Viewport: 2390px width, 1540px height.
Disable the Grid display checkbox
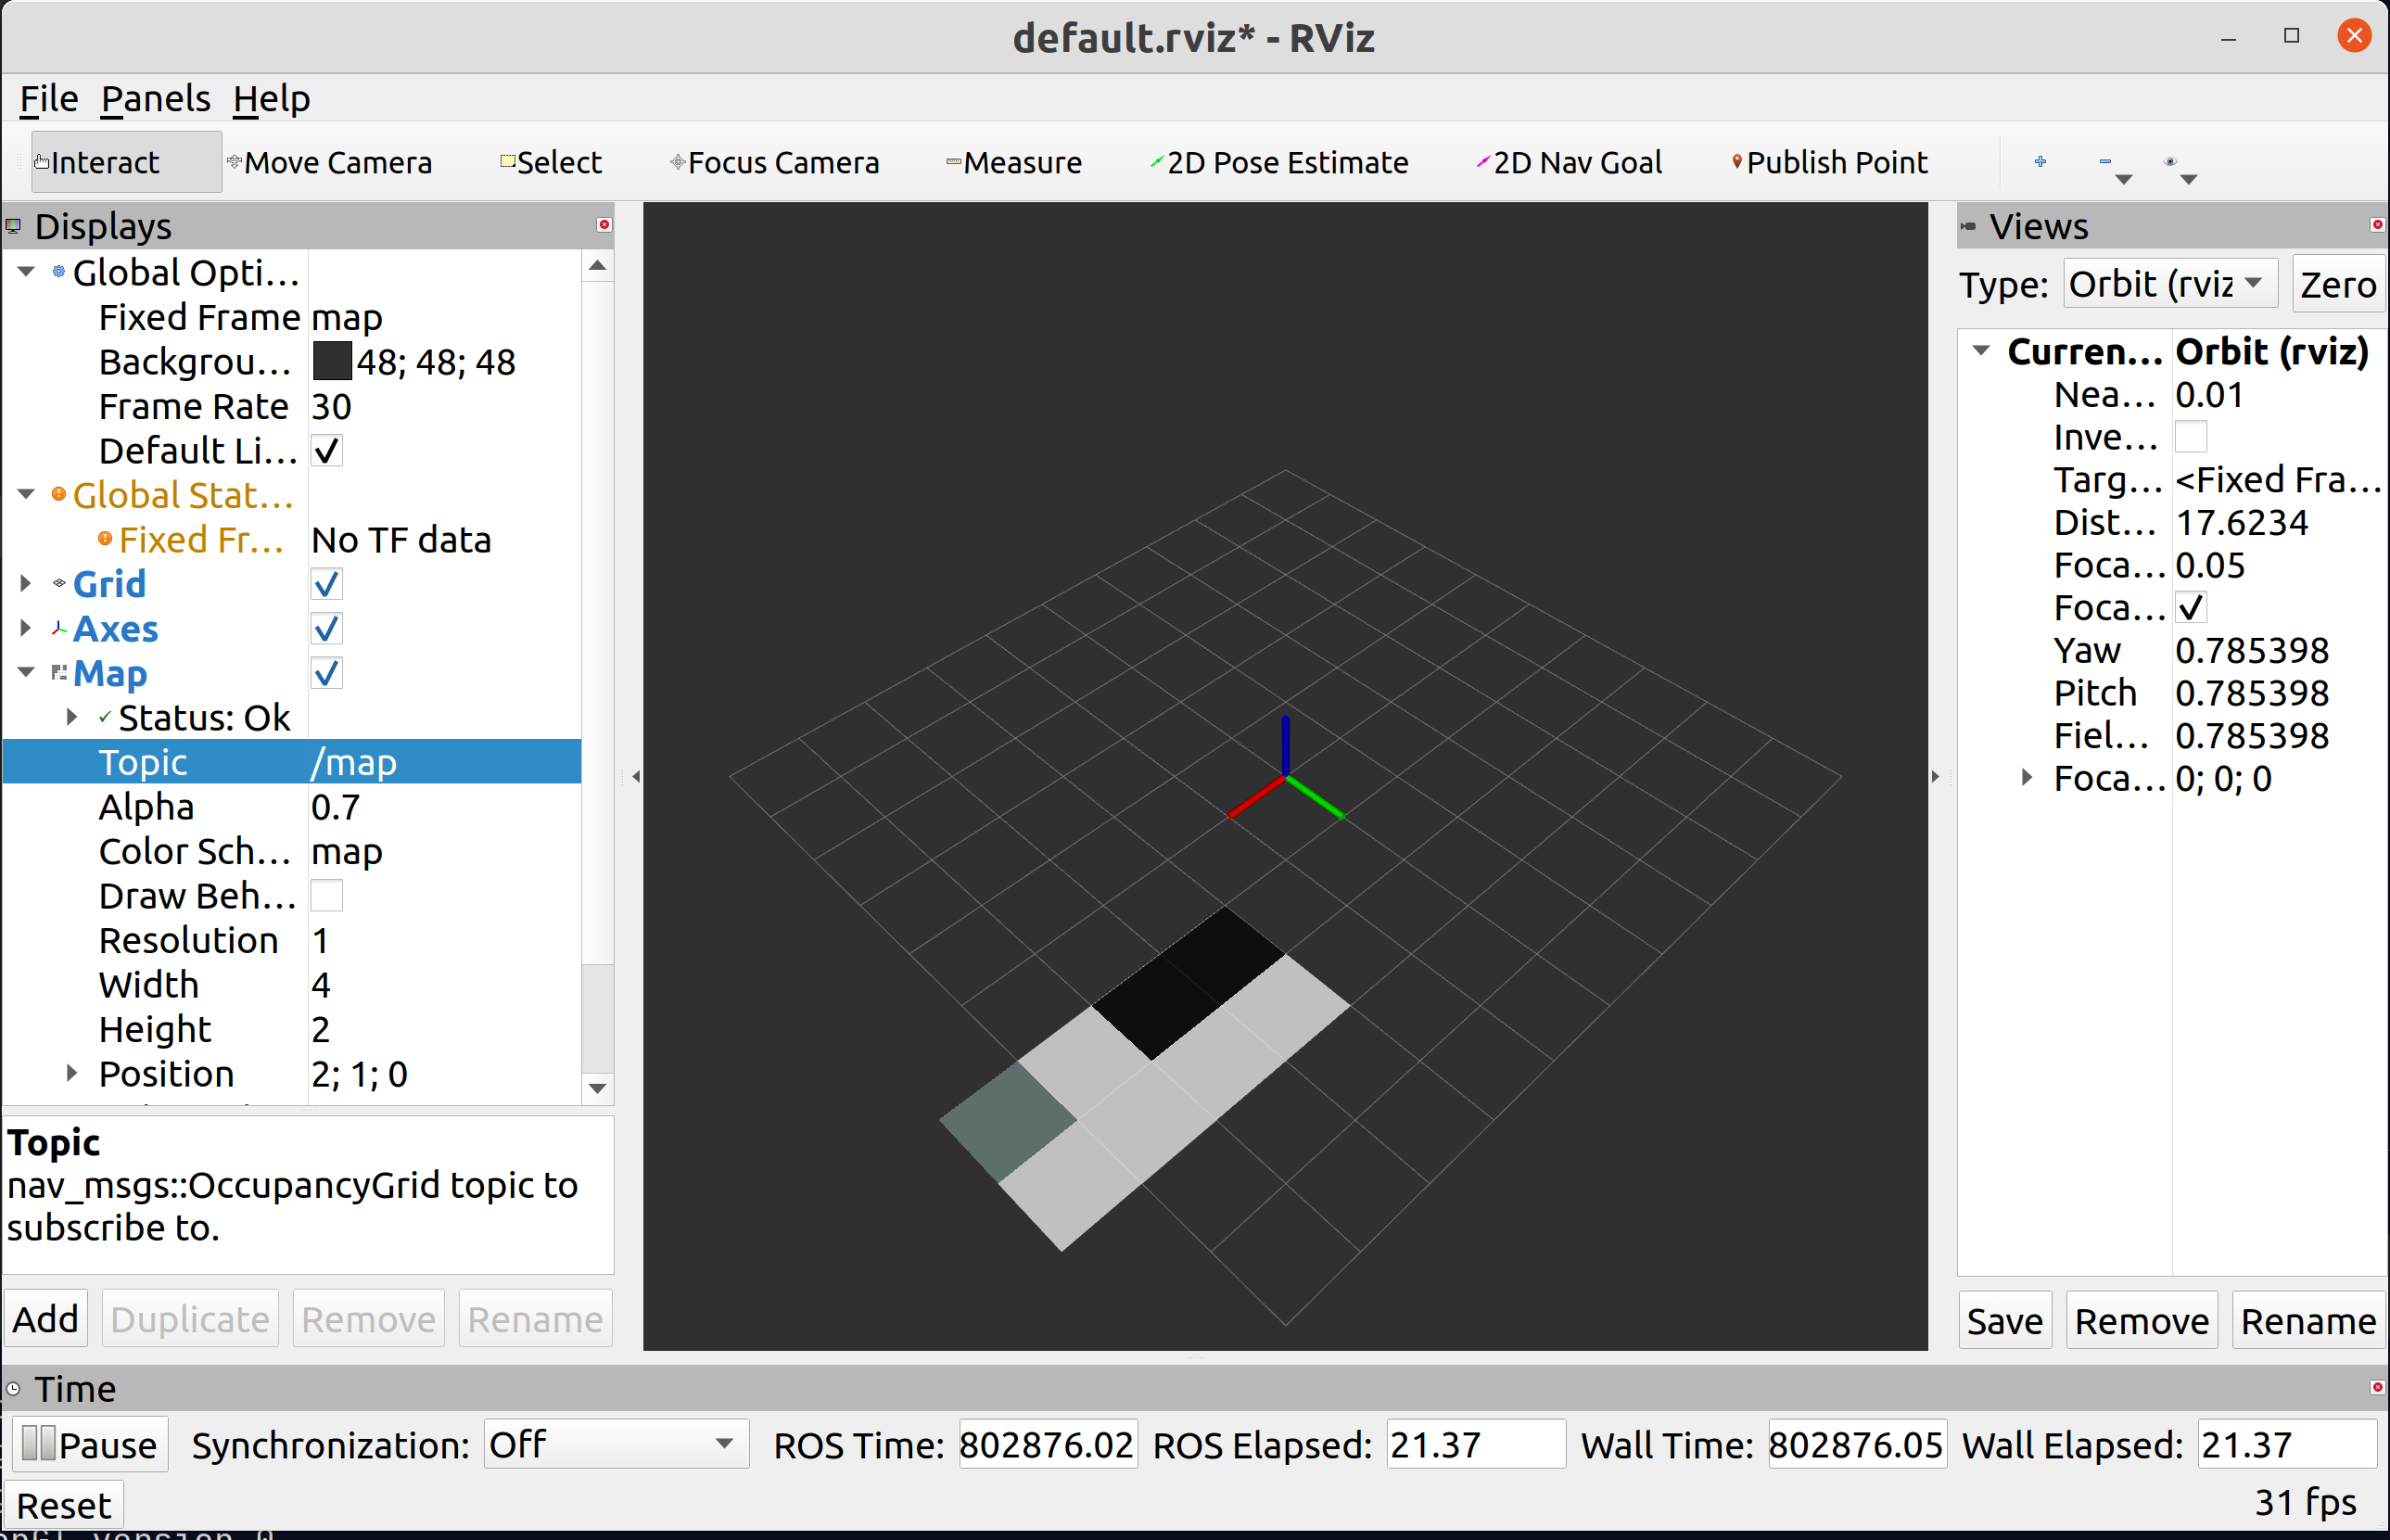326,584
